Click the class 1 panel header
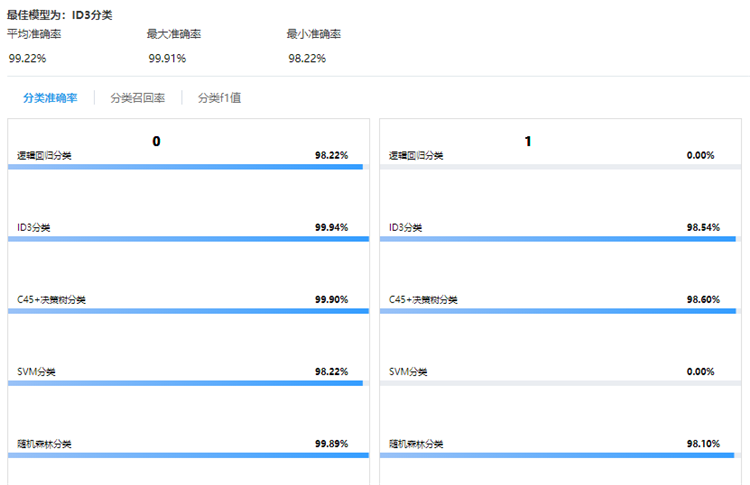This screenshot has height=485, width=750. click(x=528, y=141)
